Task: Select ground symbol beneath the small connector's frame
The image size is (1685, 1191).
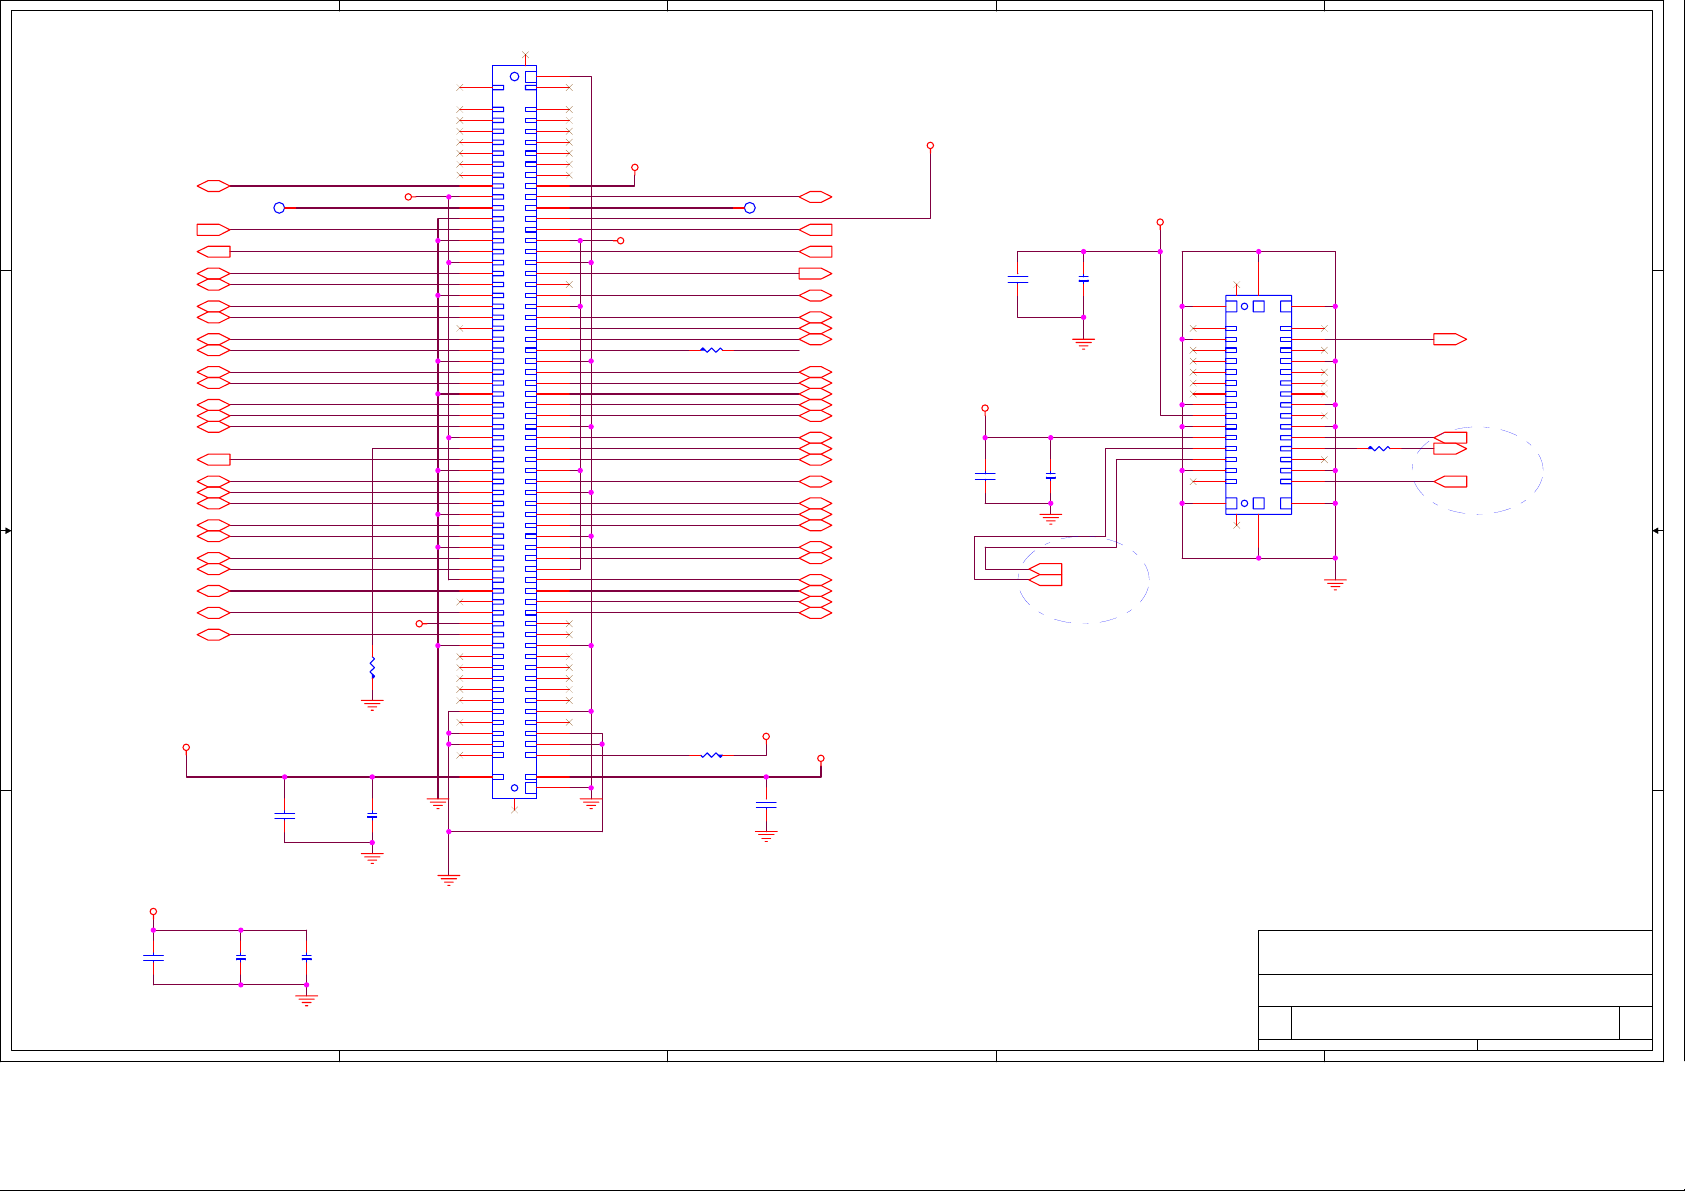Action: (x=1335, y=585)
